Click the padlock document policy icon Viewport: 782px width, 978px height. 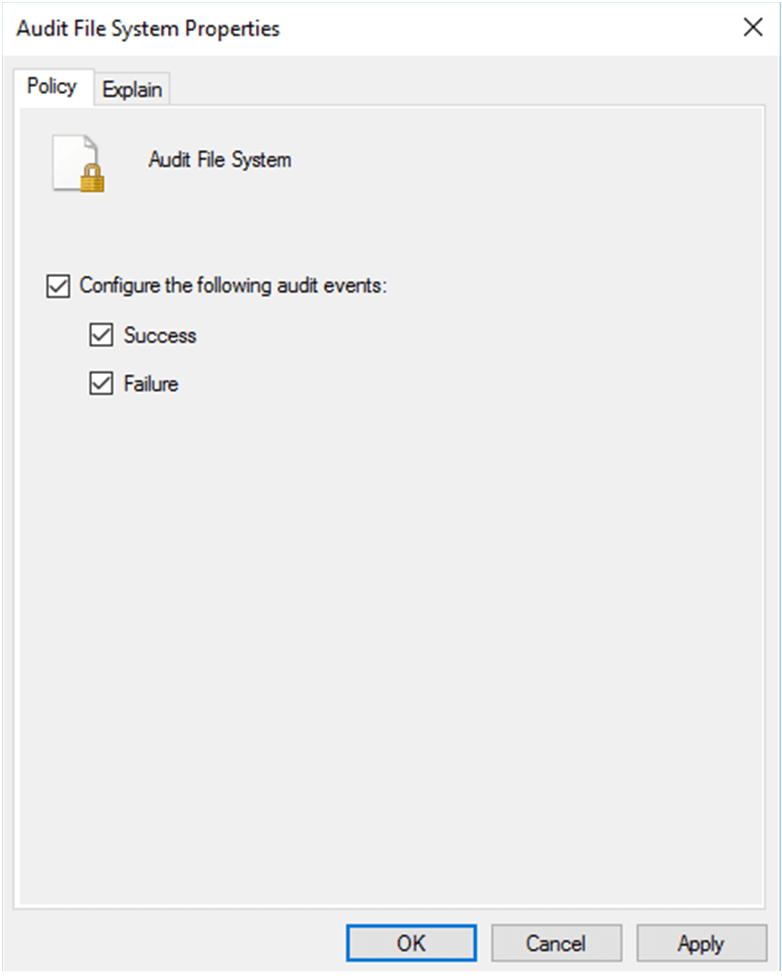tap(79, 162)
